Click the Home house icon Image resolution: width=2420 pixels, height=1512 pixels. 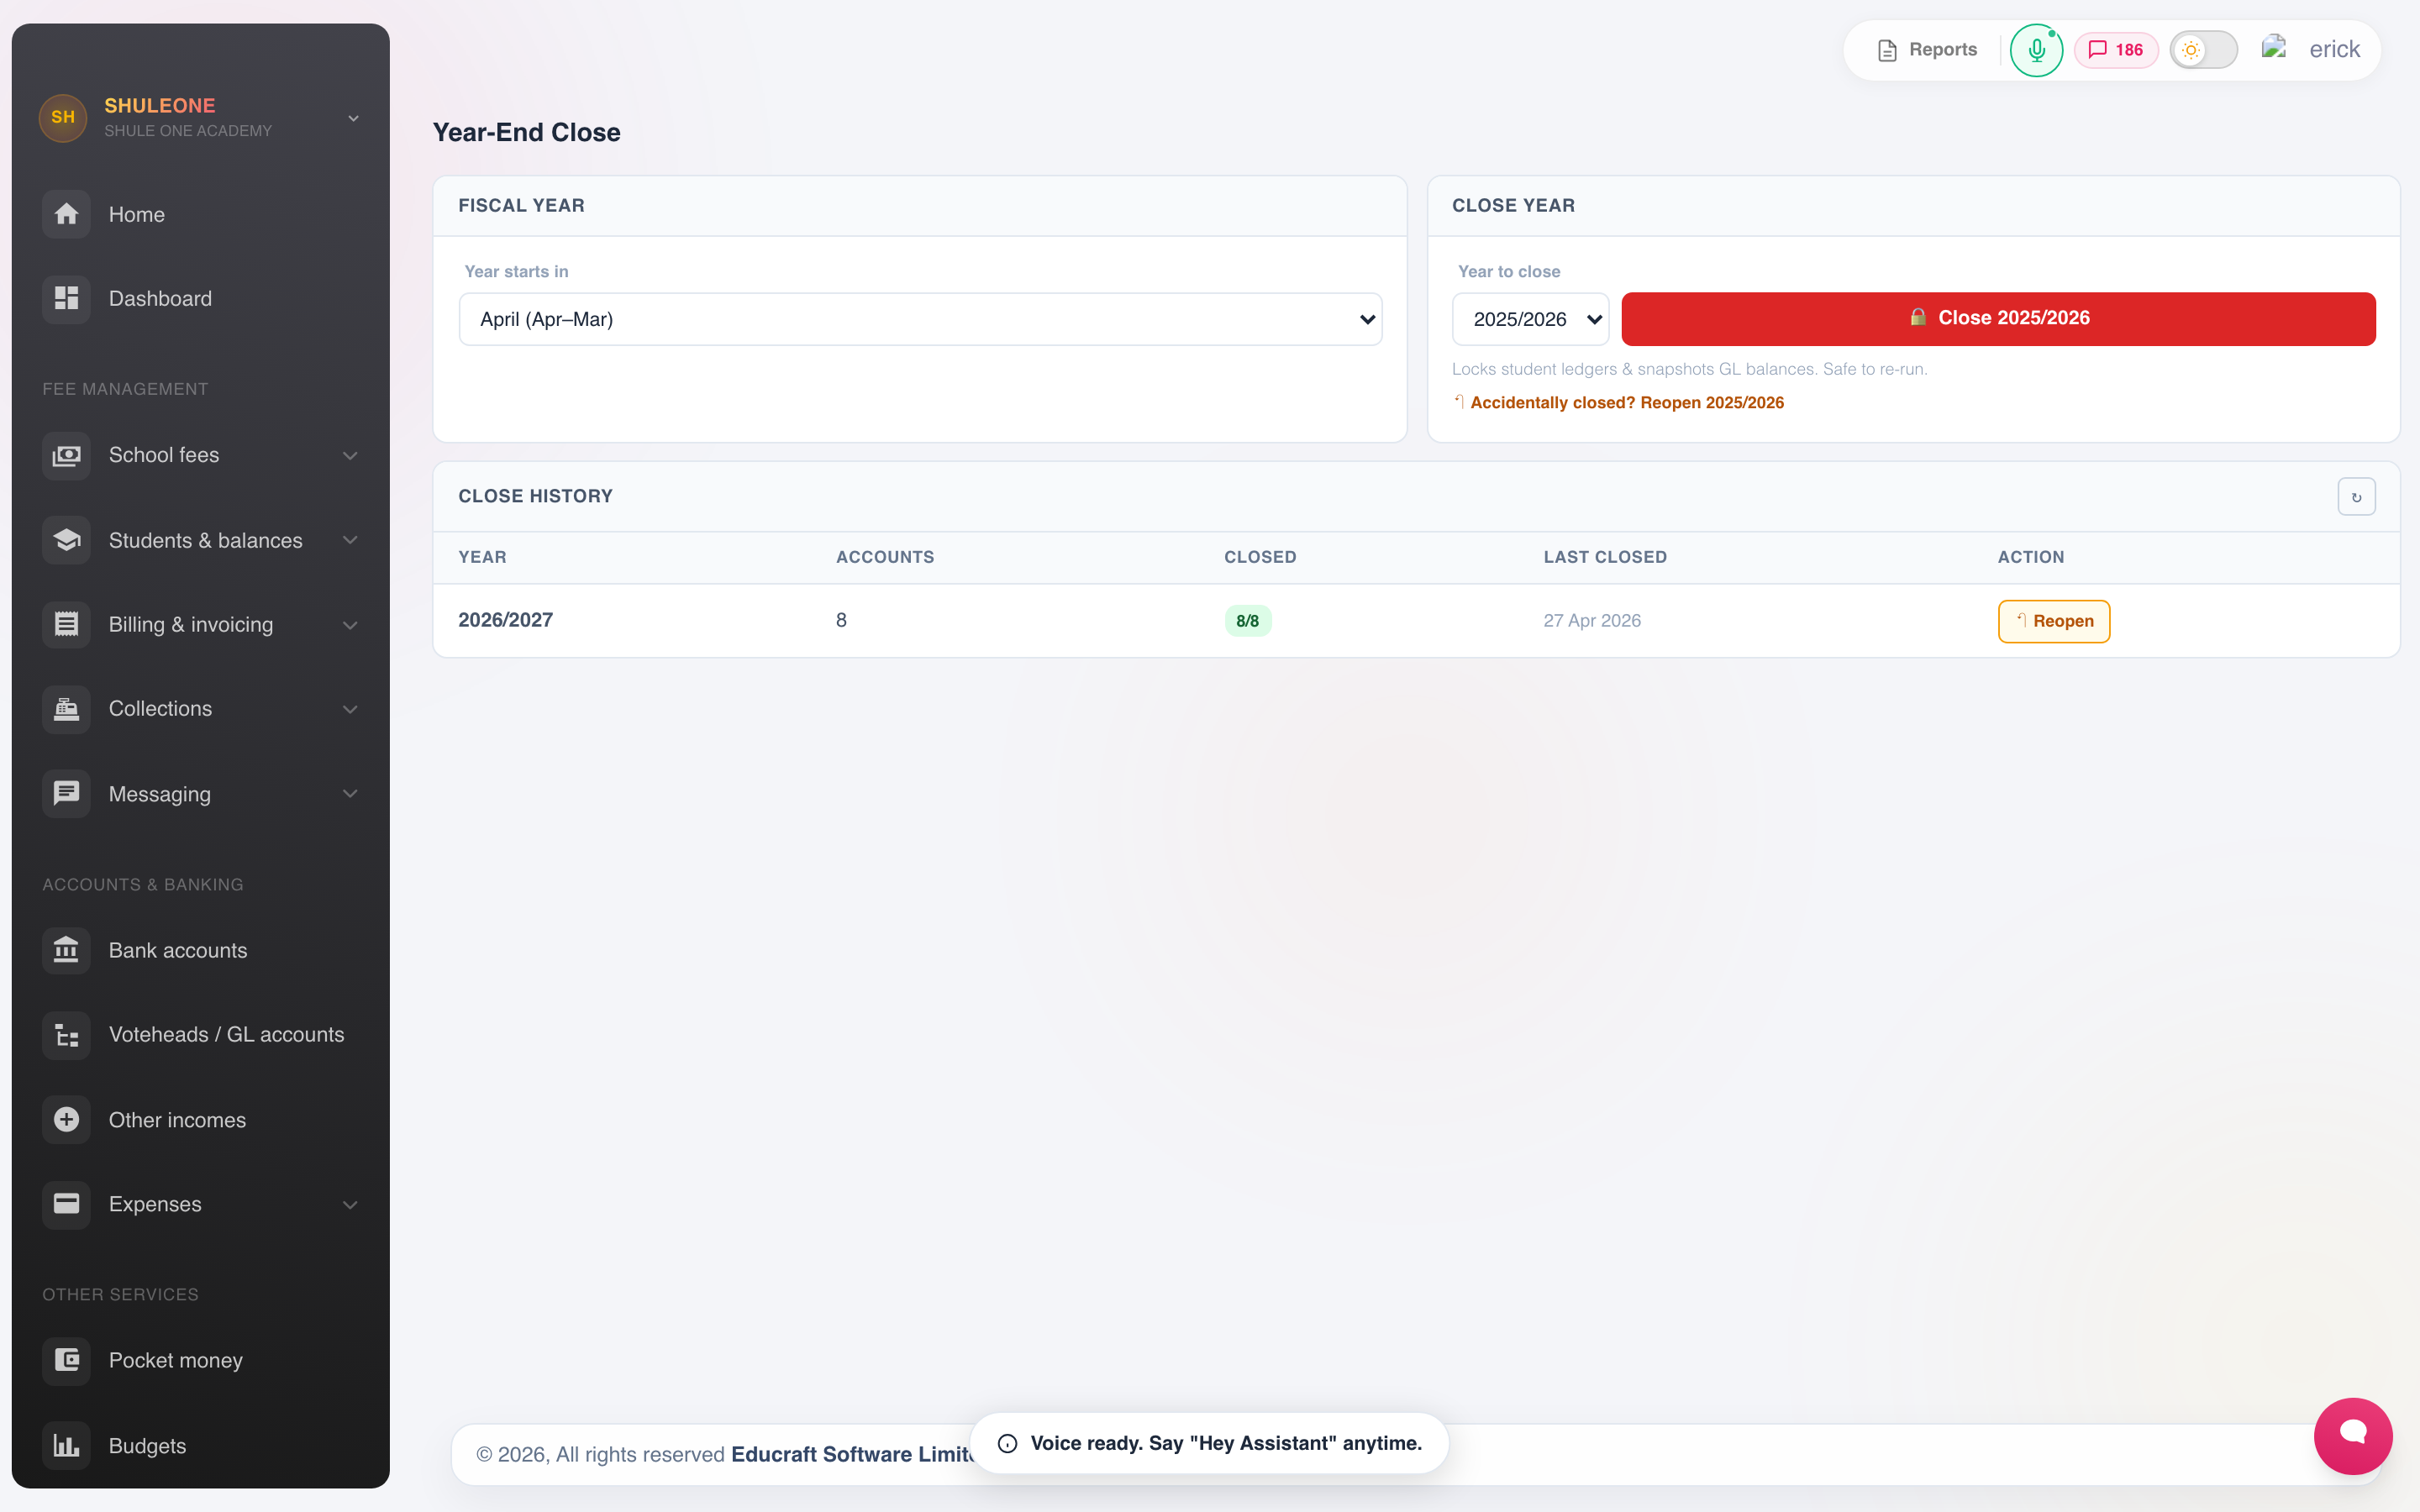click(x=66, y=214)
